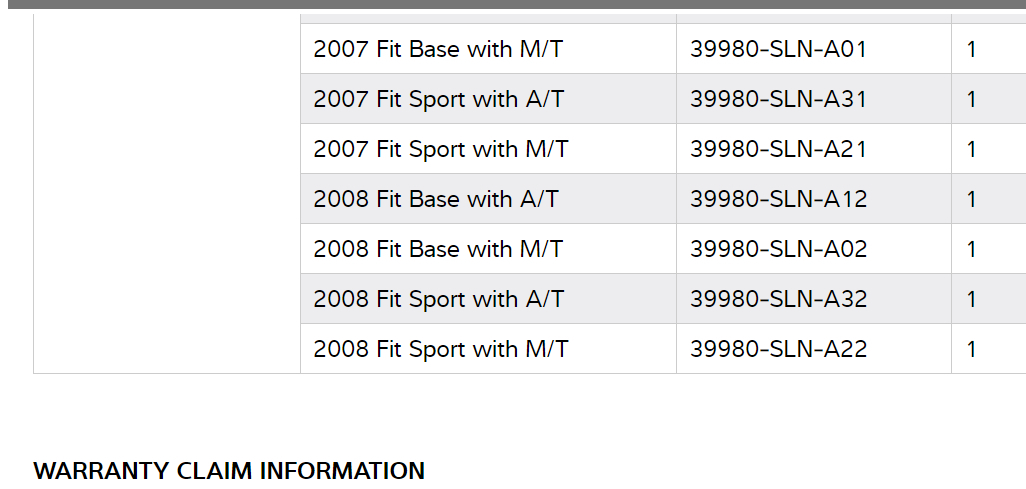The width and height of the screenshot is (1026, 489).
Task: Click quantity in the 39980-SLN-A22 row
Action: click(x=972, y=349)
